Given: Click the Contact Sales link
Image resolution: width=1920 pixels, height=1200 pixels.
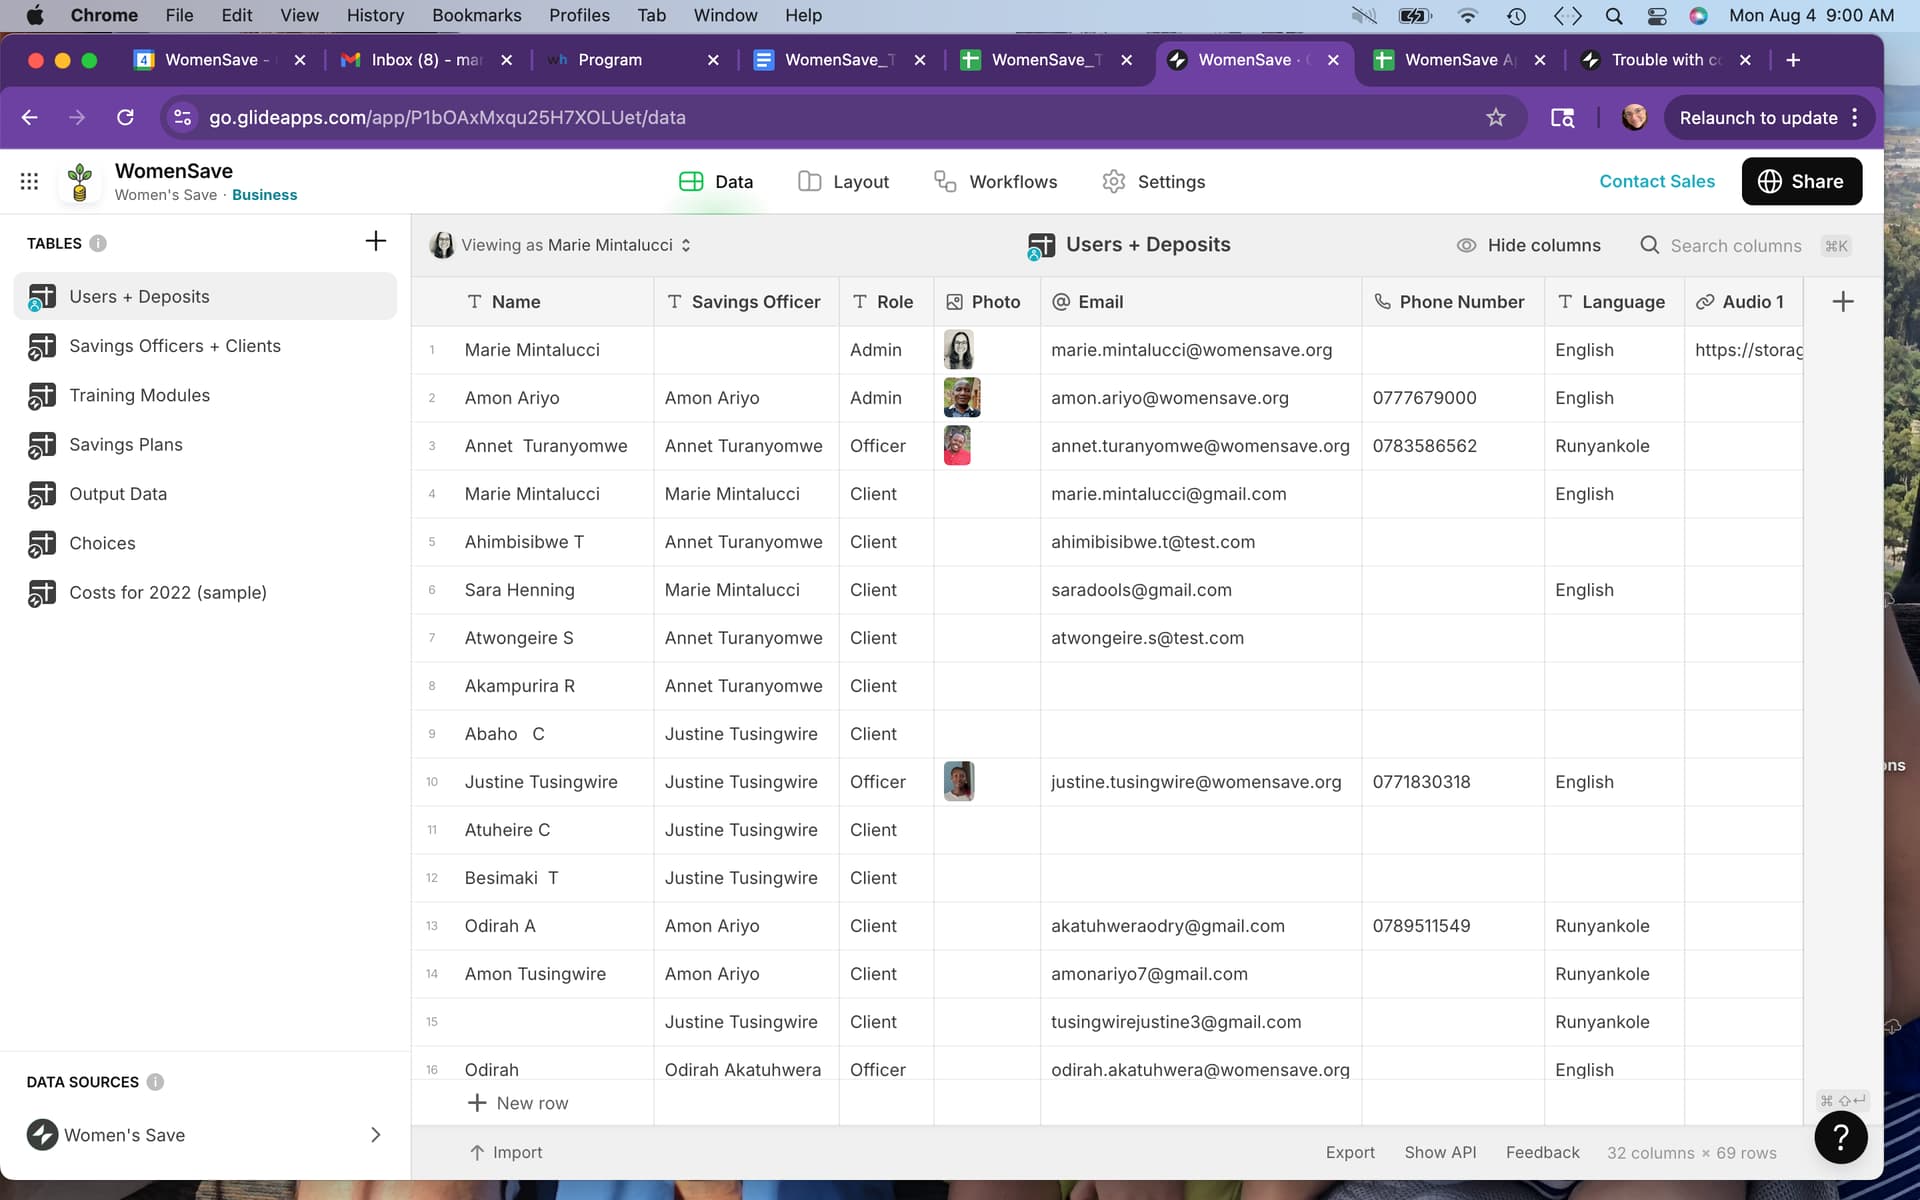Looking at the screenshot, I should tap(1657, 181).
